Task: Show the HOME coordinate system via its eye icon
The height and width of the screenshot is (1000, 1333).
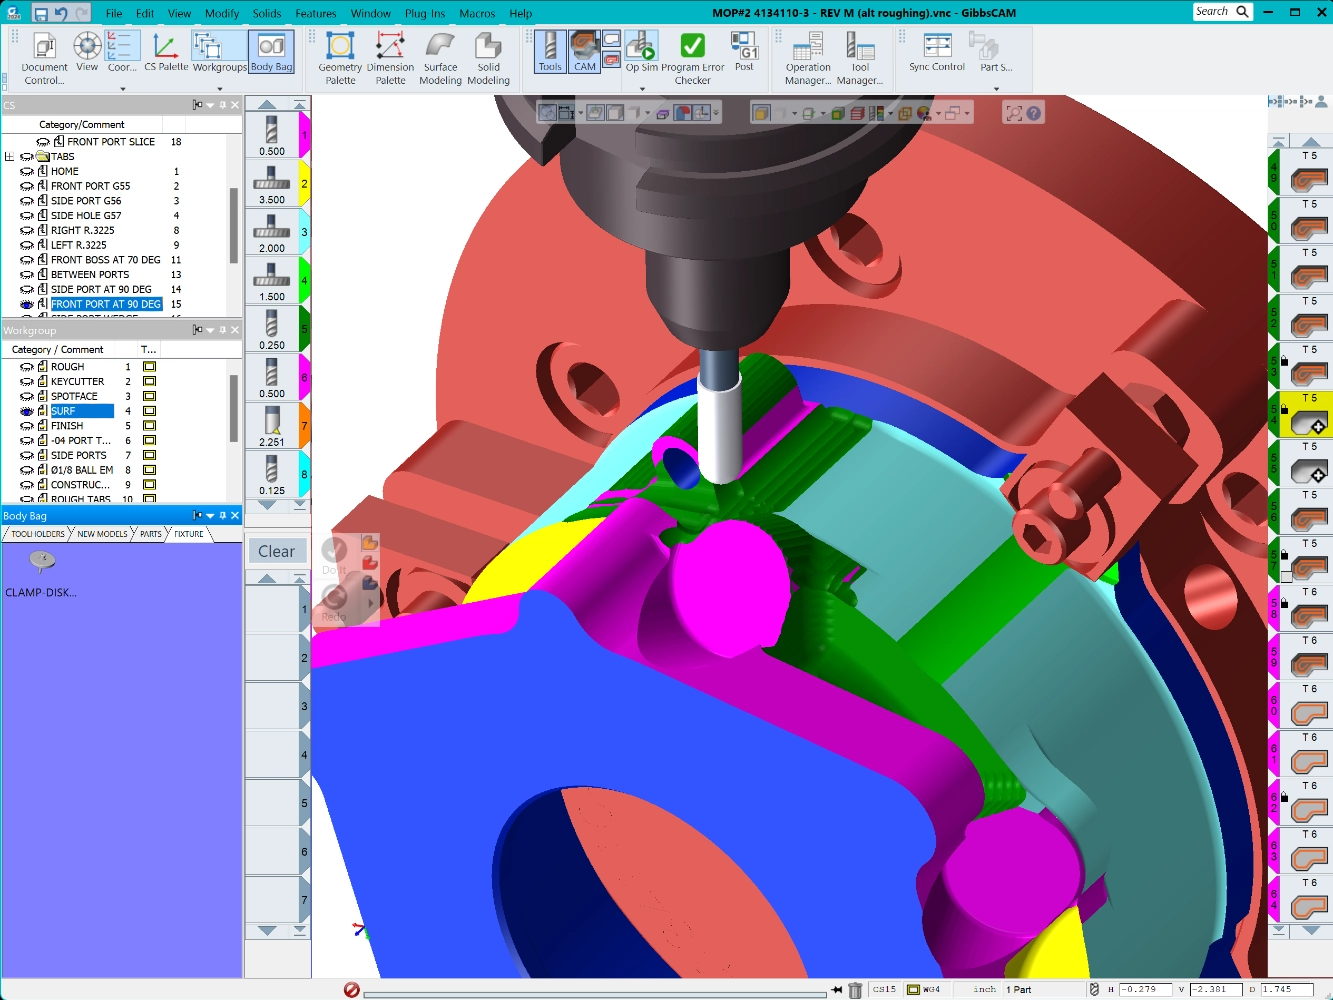Action: (27, 172)
